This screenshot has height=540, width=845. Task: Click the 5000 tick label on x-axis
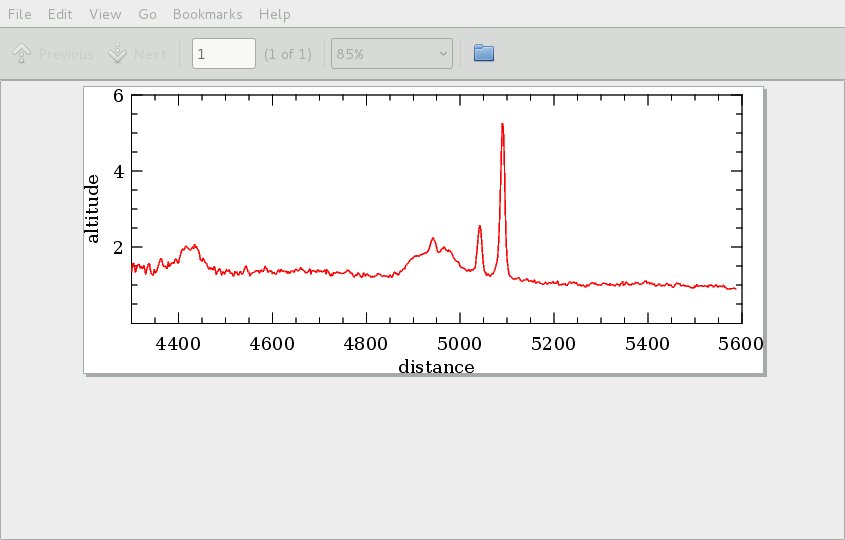click(460, 344)
